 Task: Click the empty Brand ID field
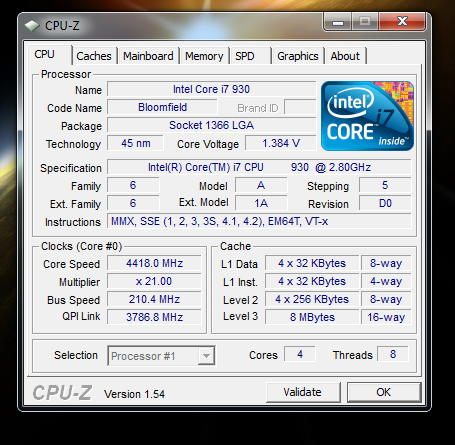click(x=300, y=107)
